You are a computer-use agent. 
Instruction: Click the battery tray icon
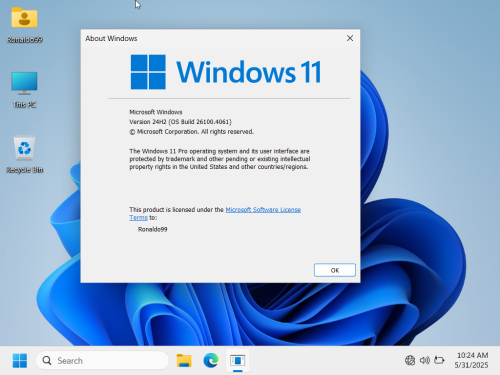pos(439,360)
